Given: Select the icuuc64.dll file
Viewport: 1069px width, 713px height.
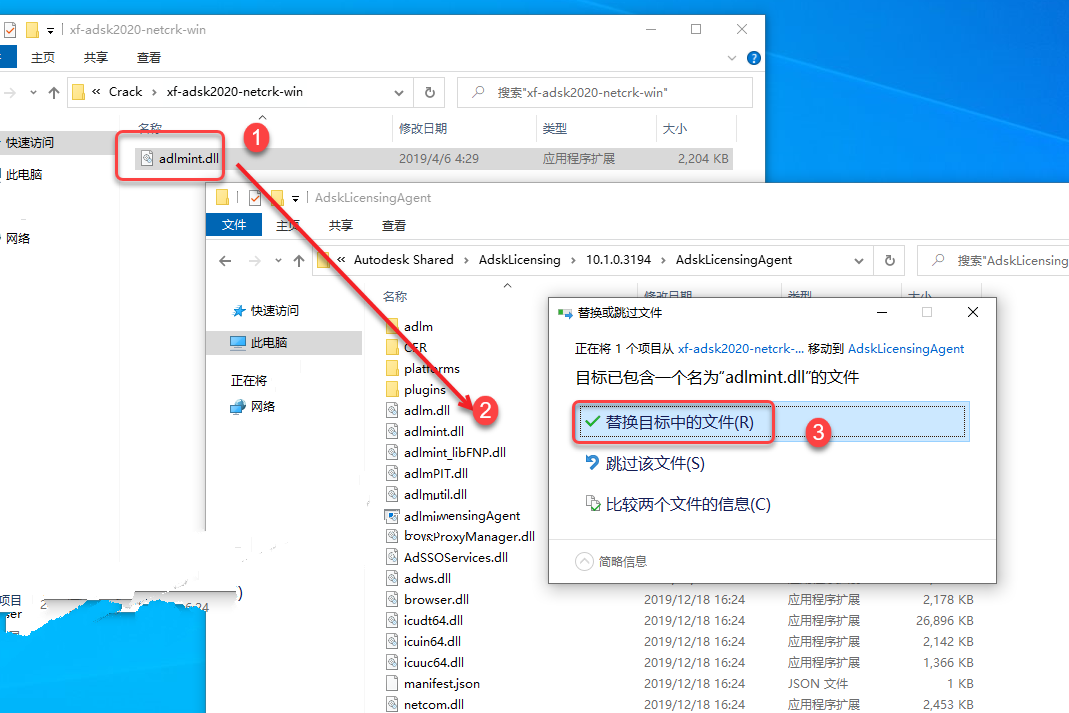Looking at the screenshot, I should [x=434, y=663].
